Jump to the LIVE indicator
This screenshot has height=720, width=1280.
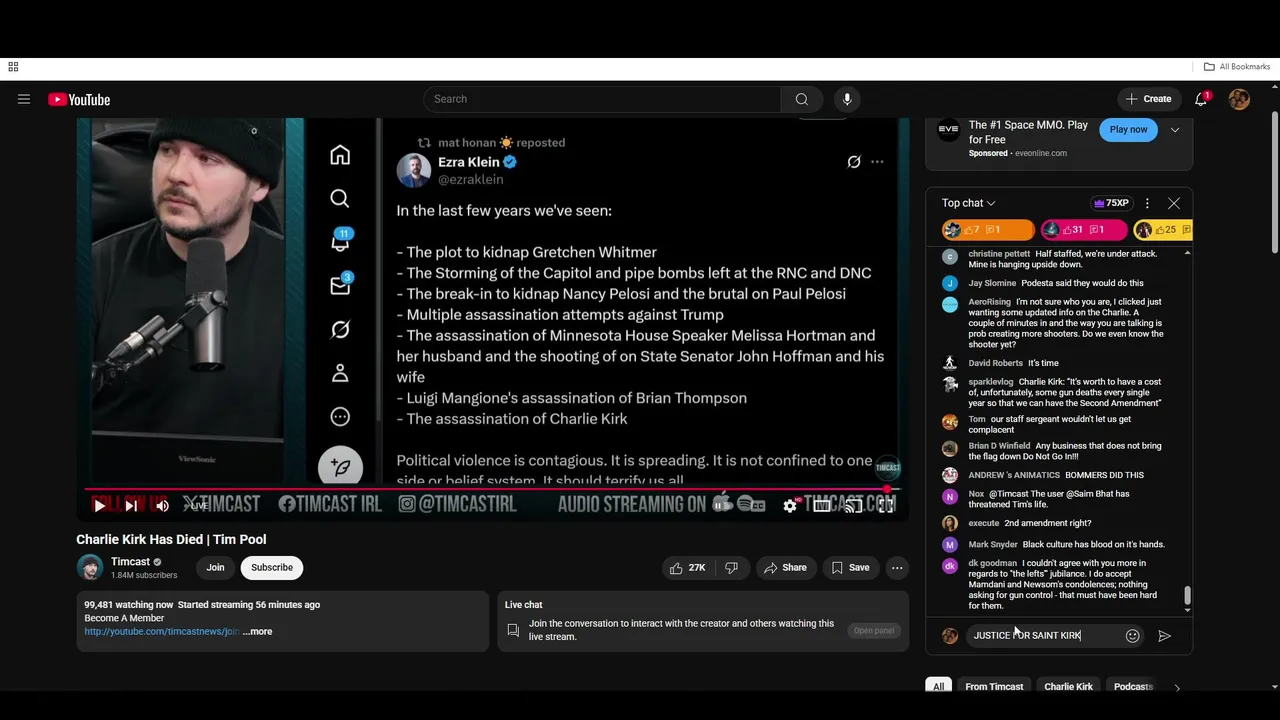[198, 506]
